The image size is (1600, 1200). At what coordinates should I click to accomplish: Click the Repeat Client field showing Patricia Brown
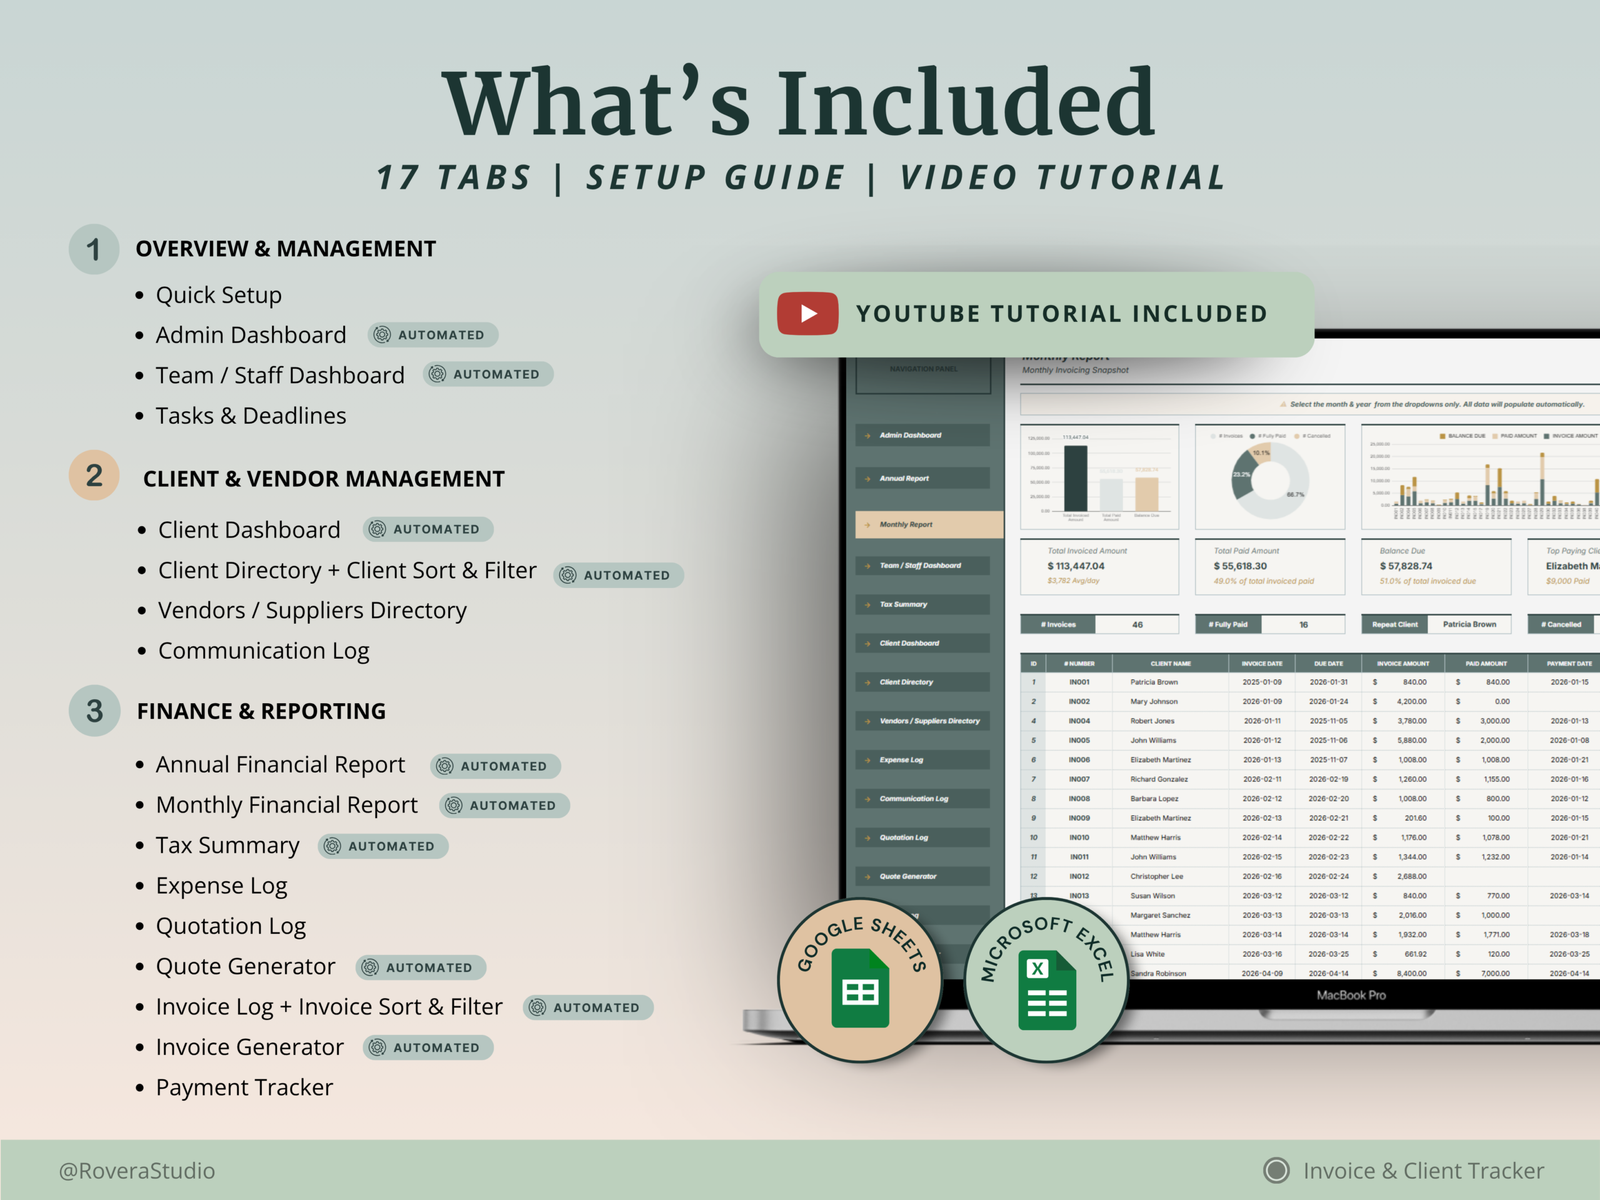tap(1436, 624)
